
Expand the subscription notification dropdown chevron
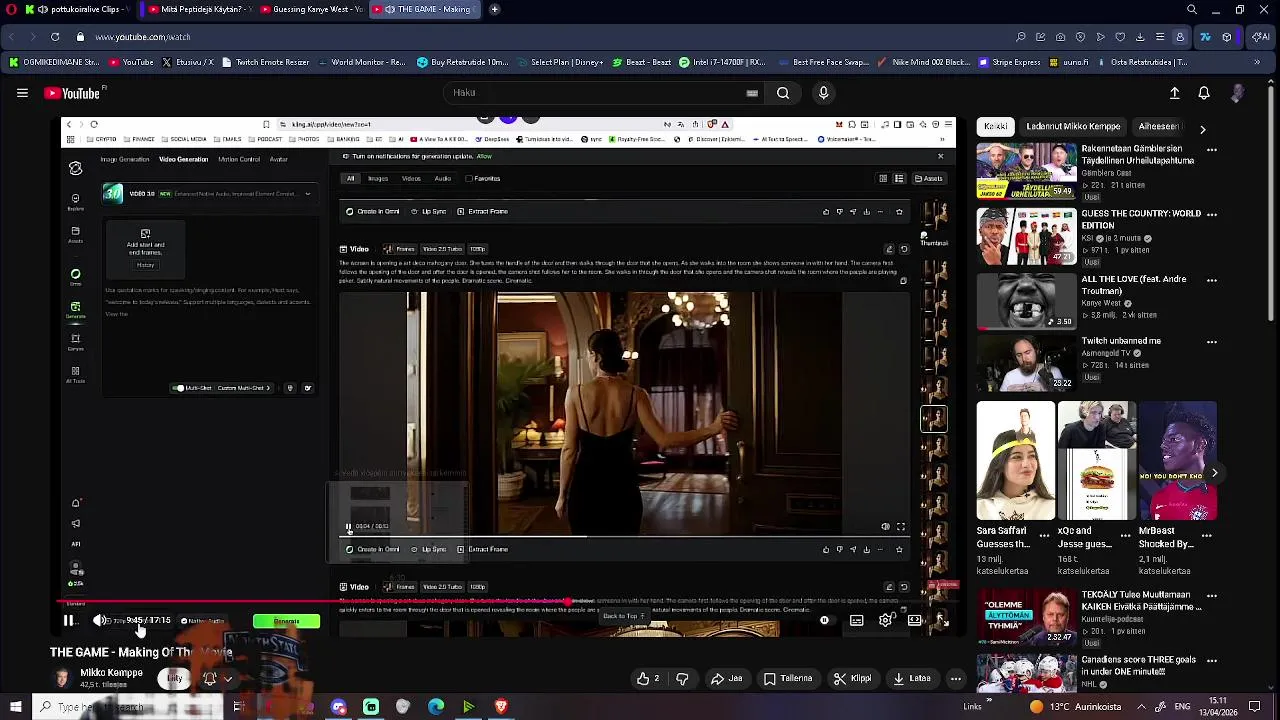(228, 679)
